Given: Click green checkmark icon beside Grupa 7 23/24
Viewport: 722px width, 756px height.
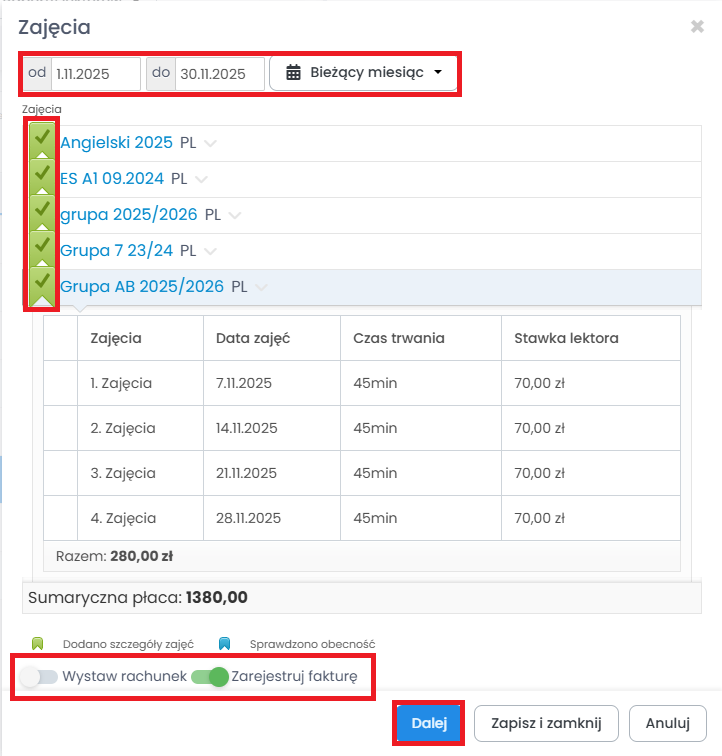Looking at the screenshot, I should [x=42, y=249].
